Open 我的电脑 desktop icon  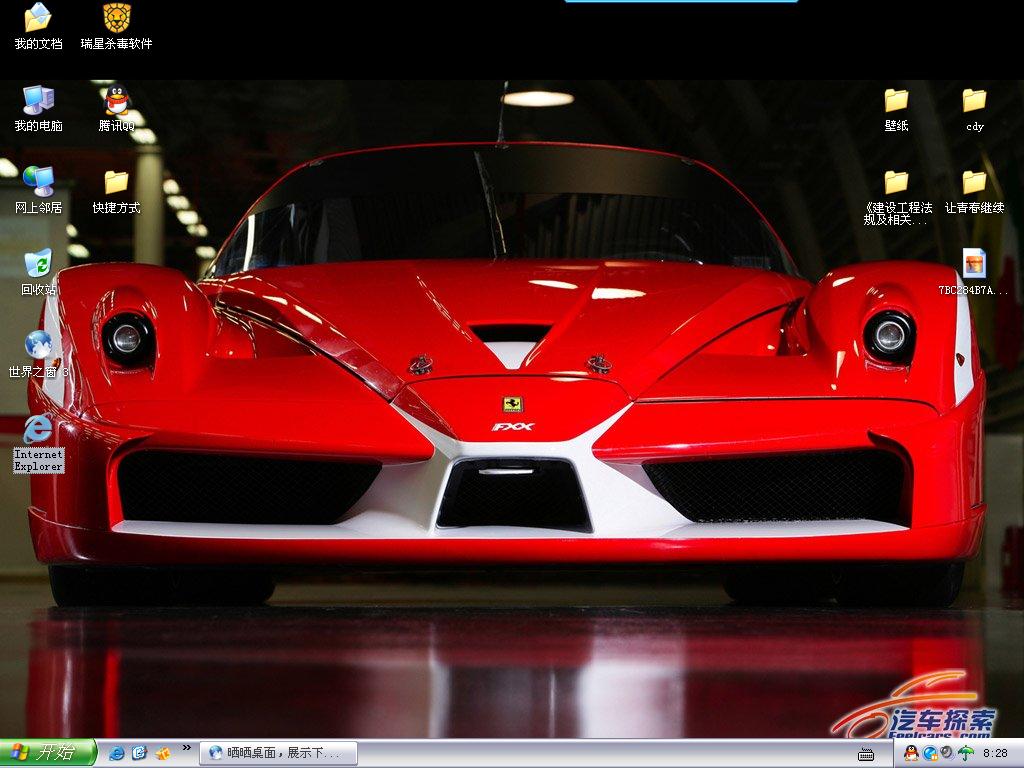38,101
